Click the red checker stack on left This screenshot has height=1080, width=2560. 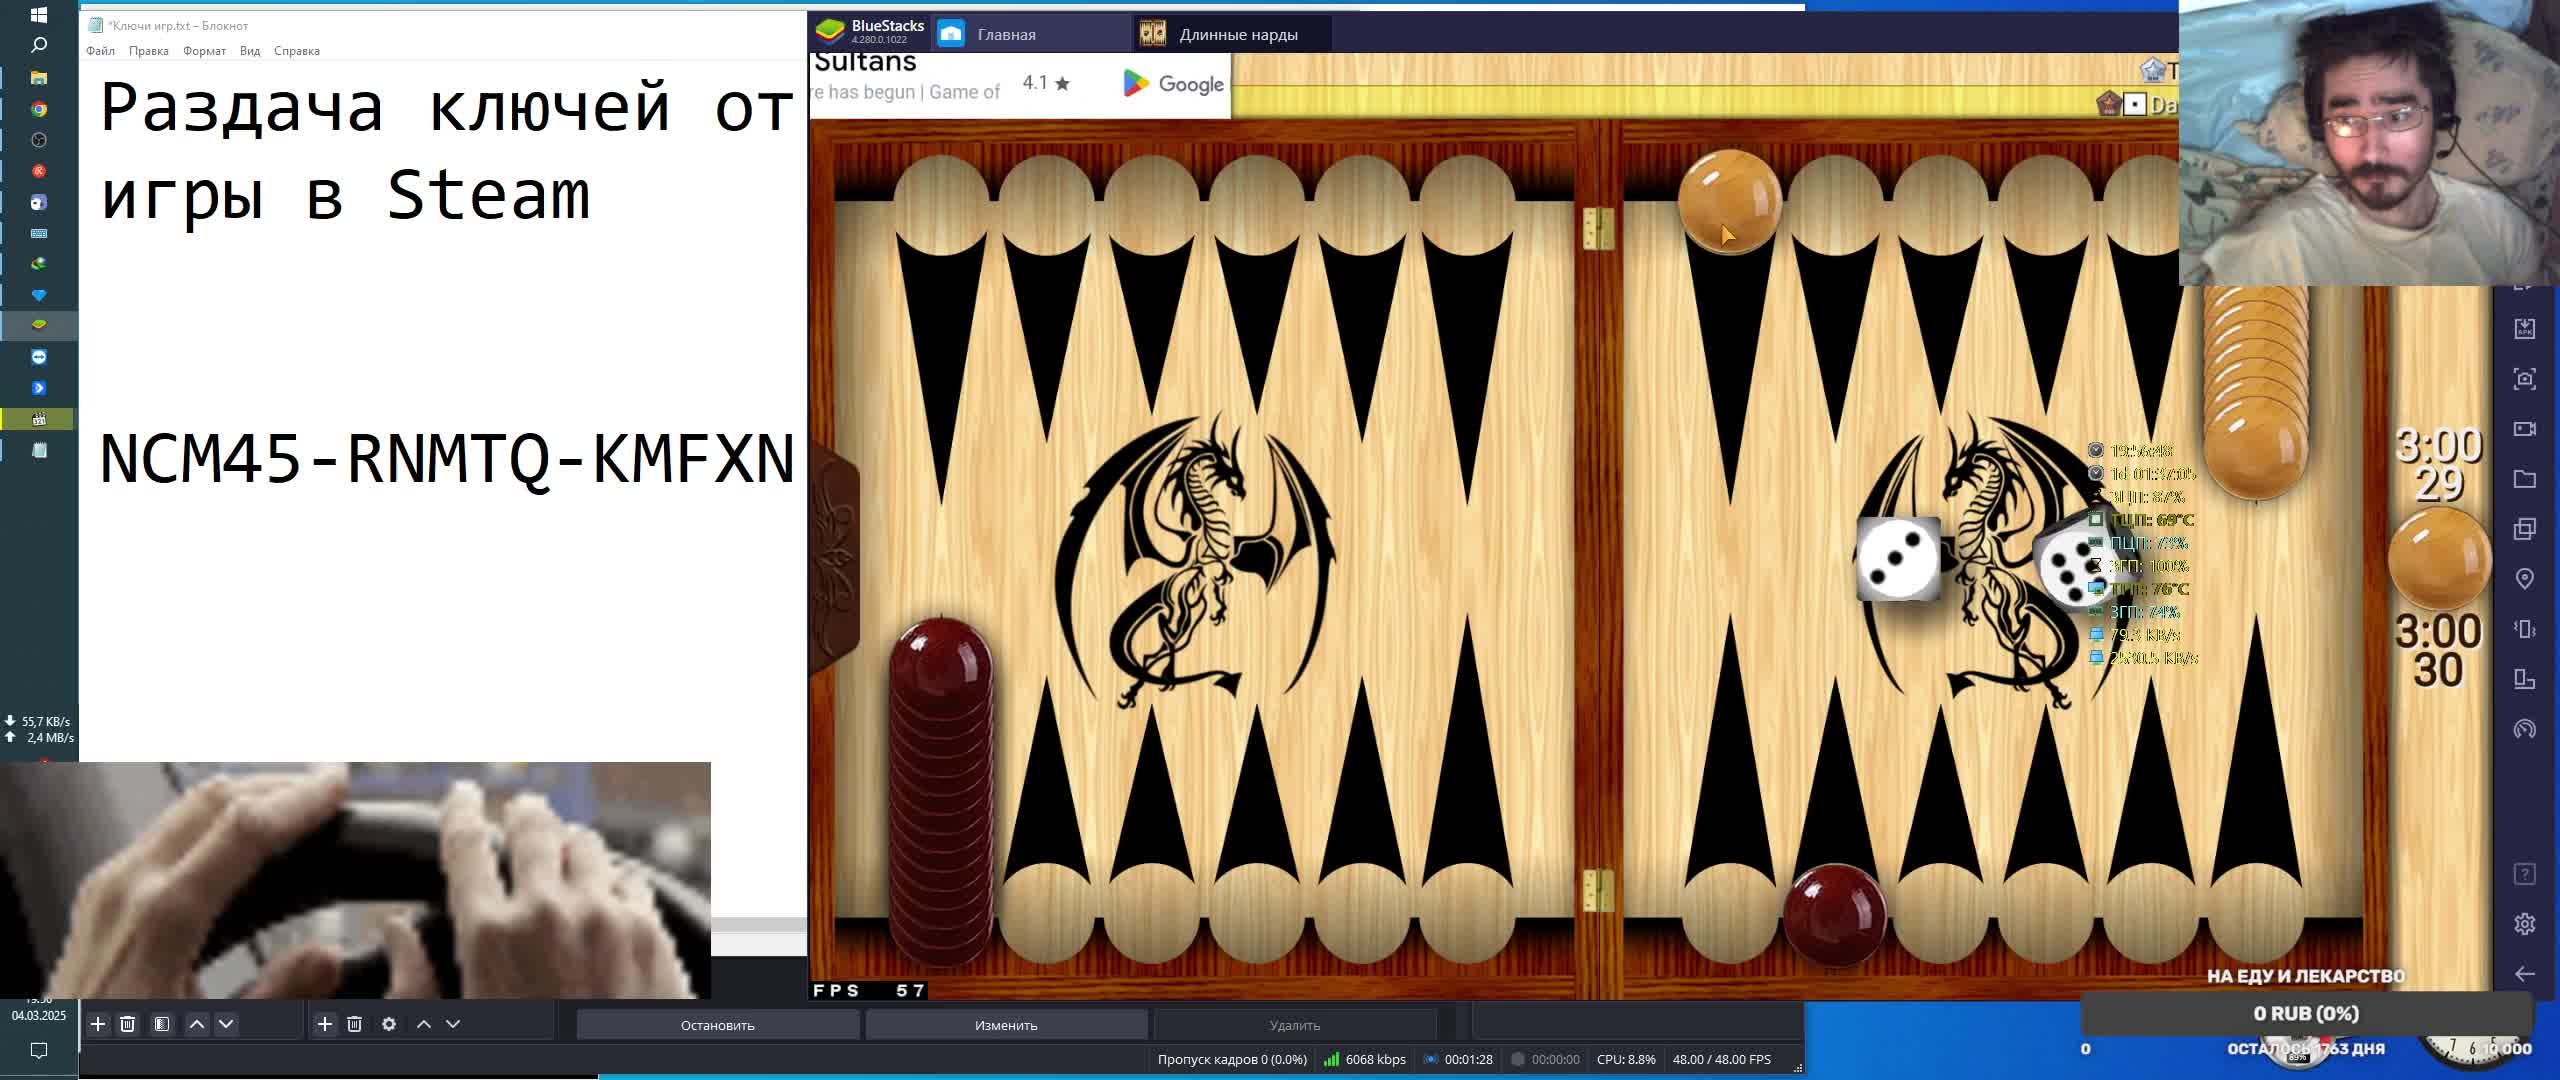pos(941,790)
